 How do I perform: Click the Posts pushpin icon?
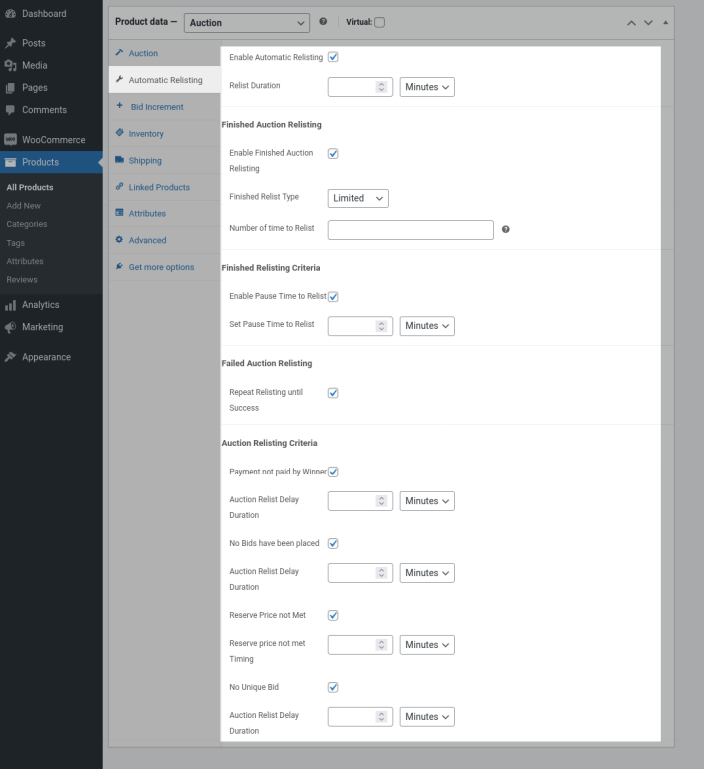[10, 44]
